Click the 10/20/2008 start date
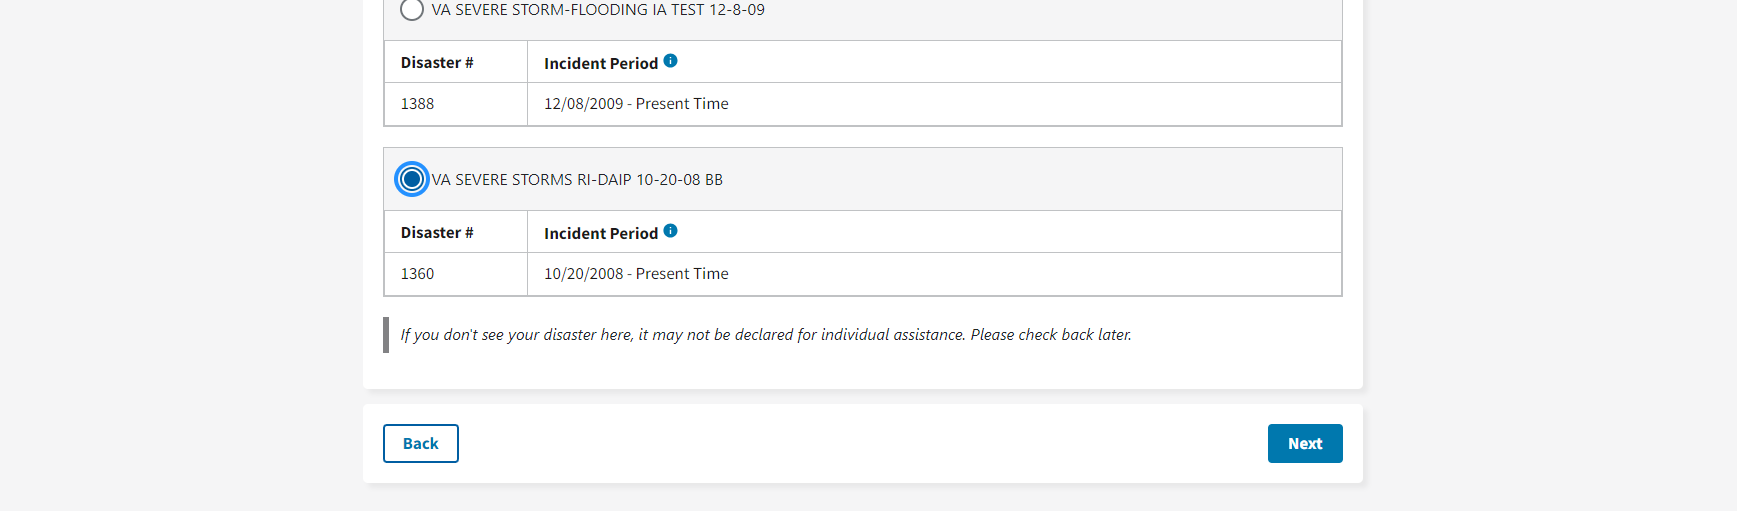The width and height of the screenshot is (1737, 511). coord(583,274)
